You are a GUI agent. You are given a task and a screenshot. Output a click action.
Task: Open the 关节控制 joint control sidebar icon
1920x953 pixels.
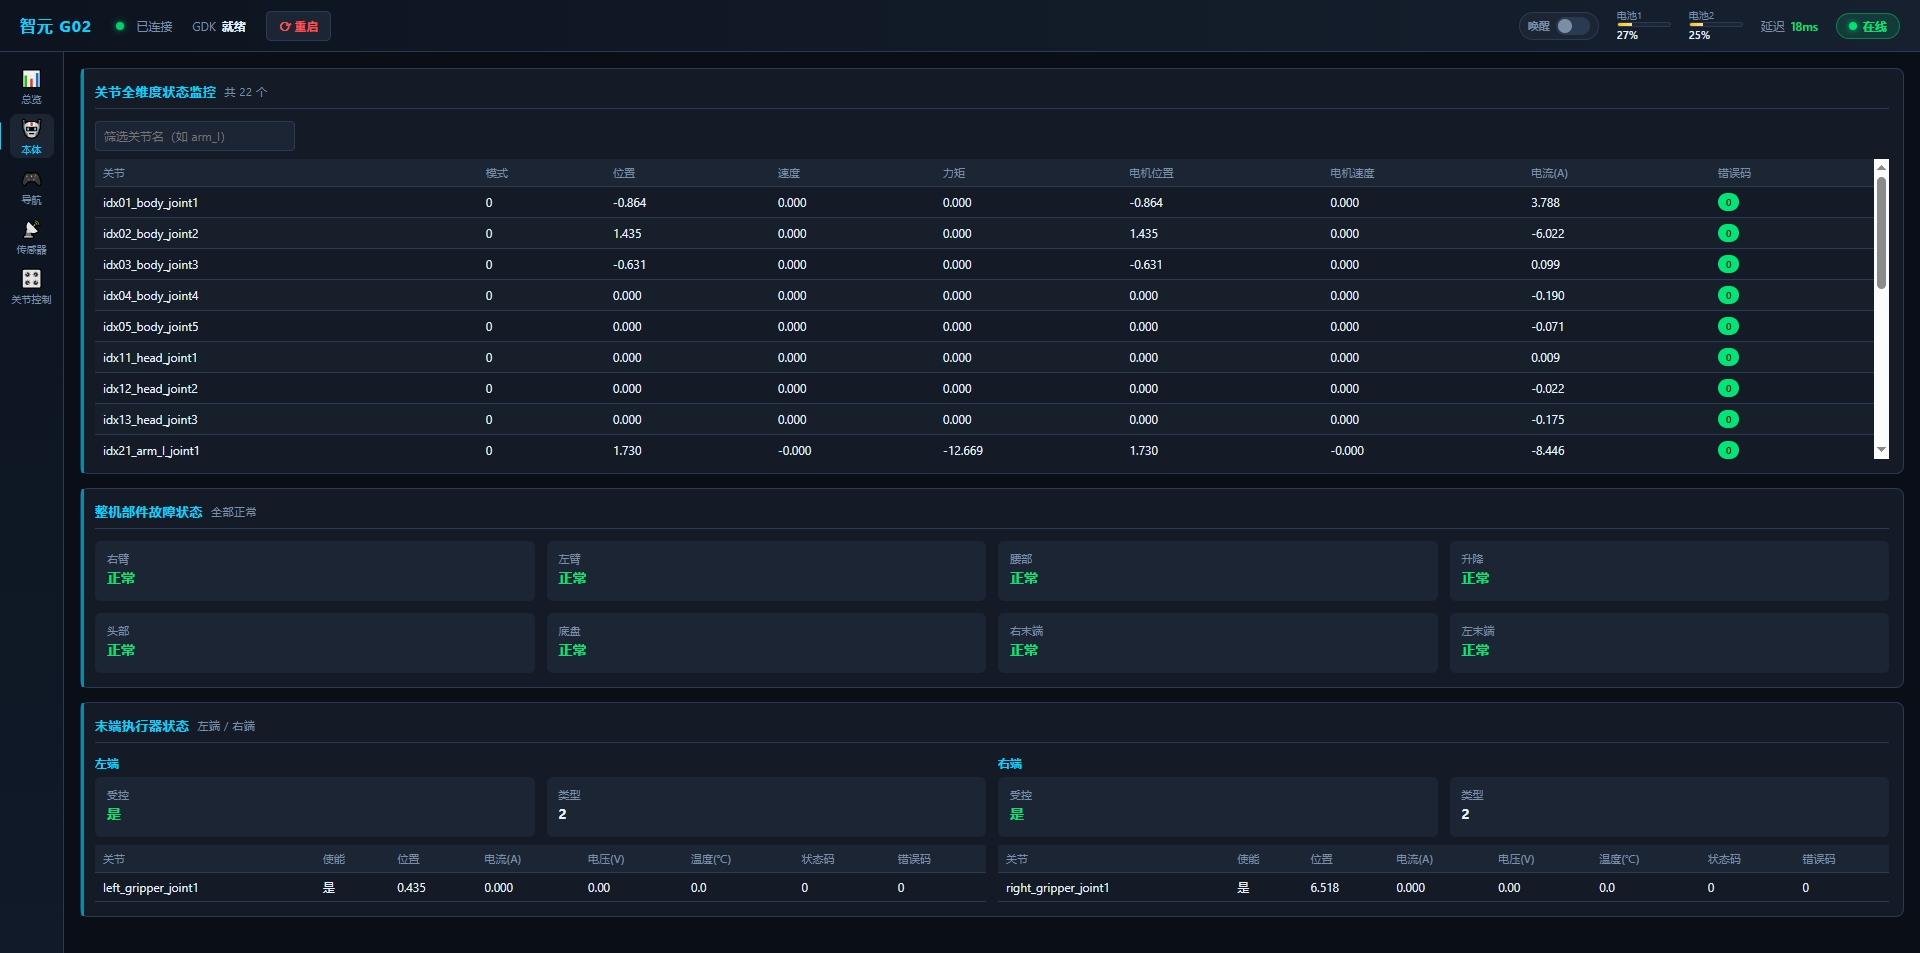tap(31, 286)
